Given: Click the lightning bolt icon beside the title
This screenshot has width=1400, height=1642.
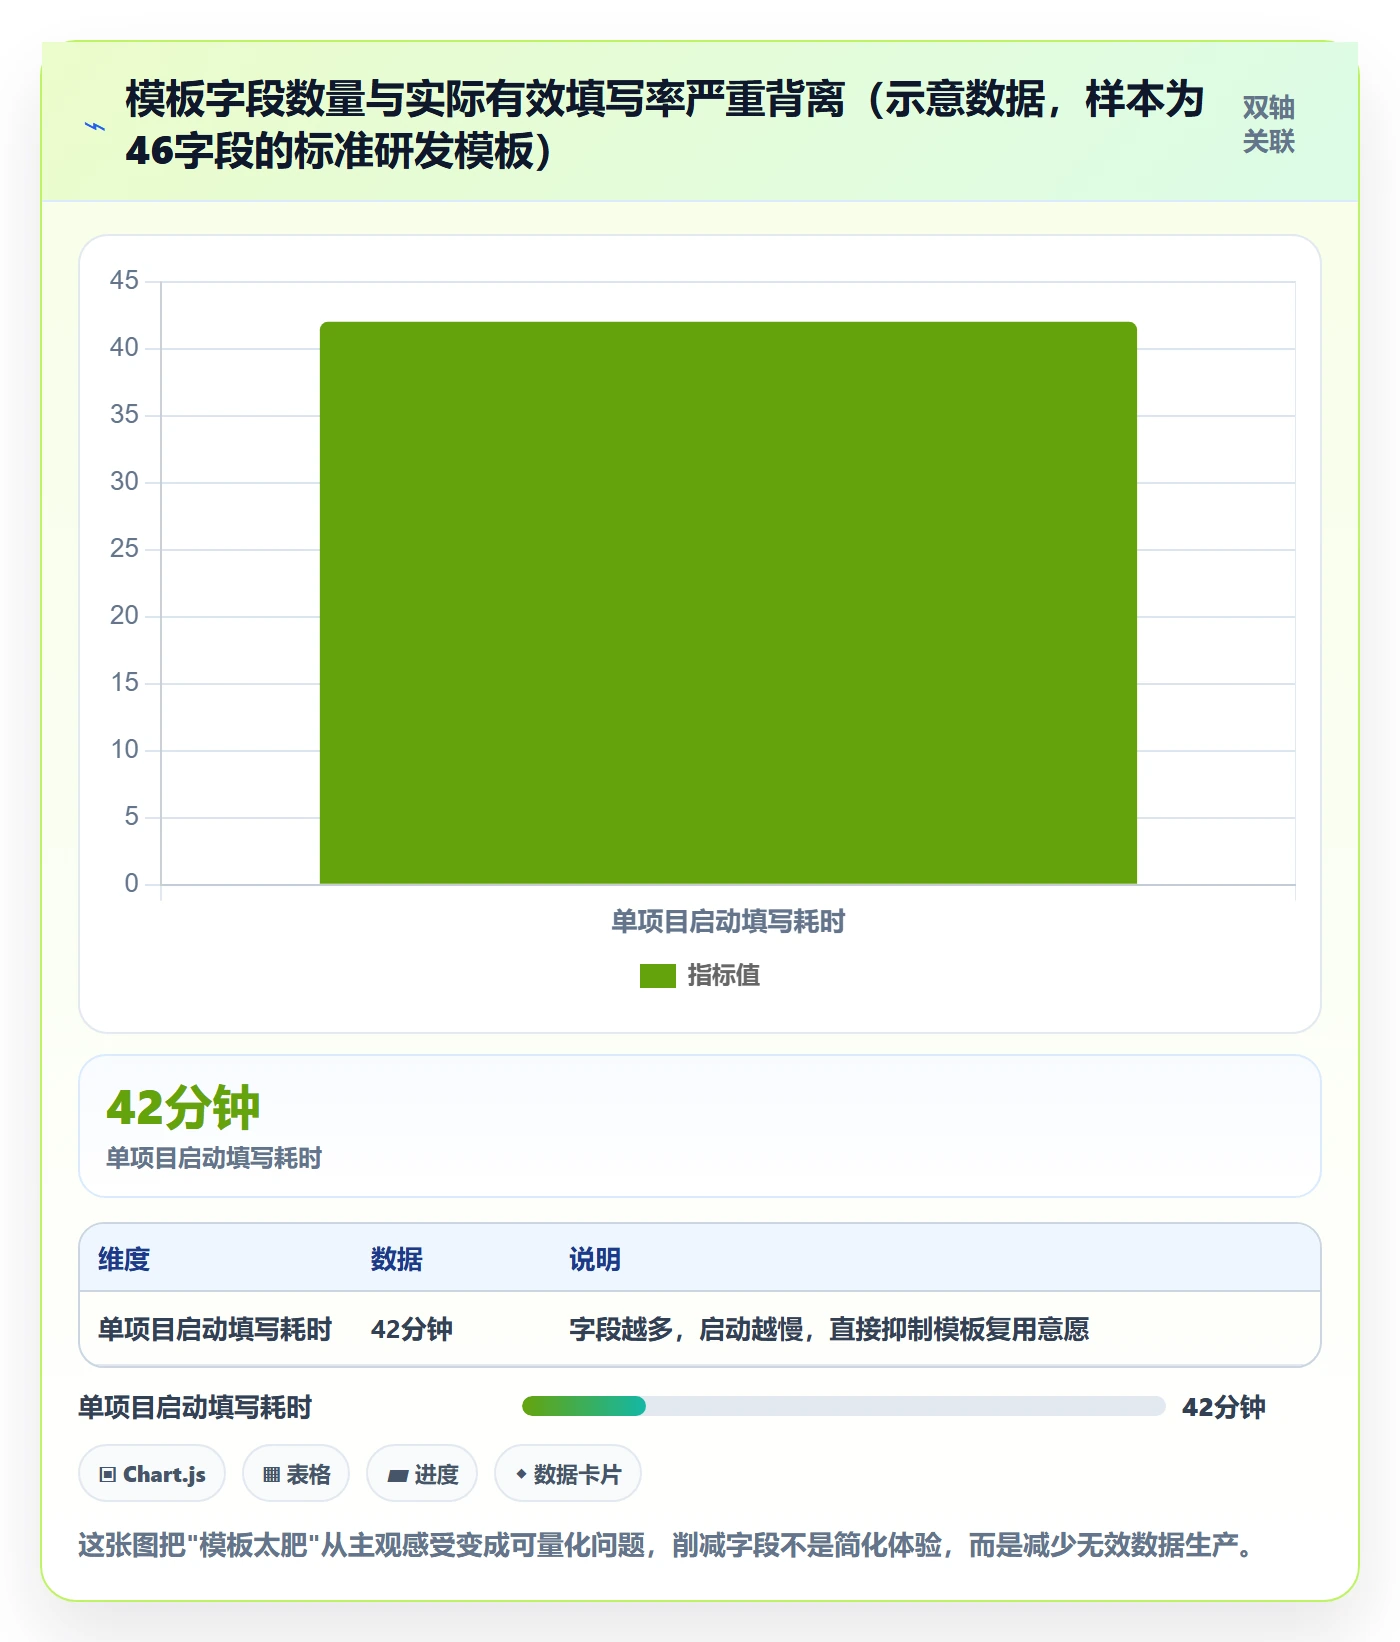Looking at the screenshot, I should (x=95, y=126).
